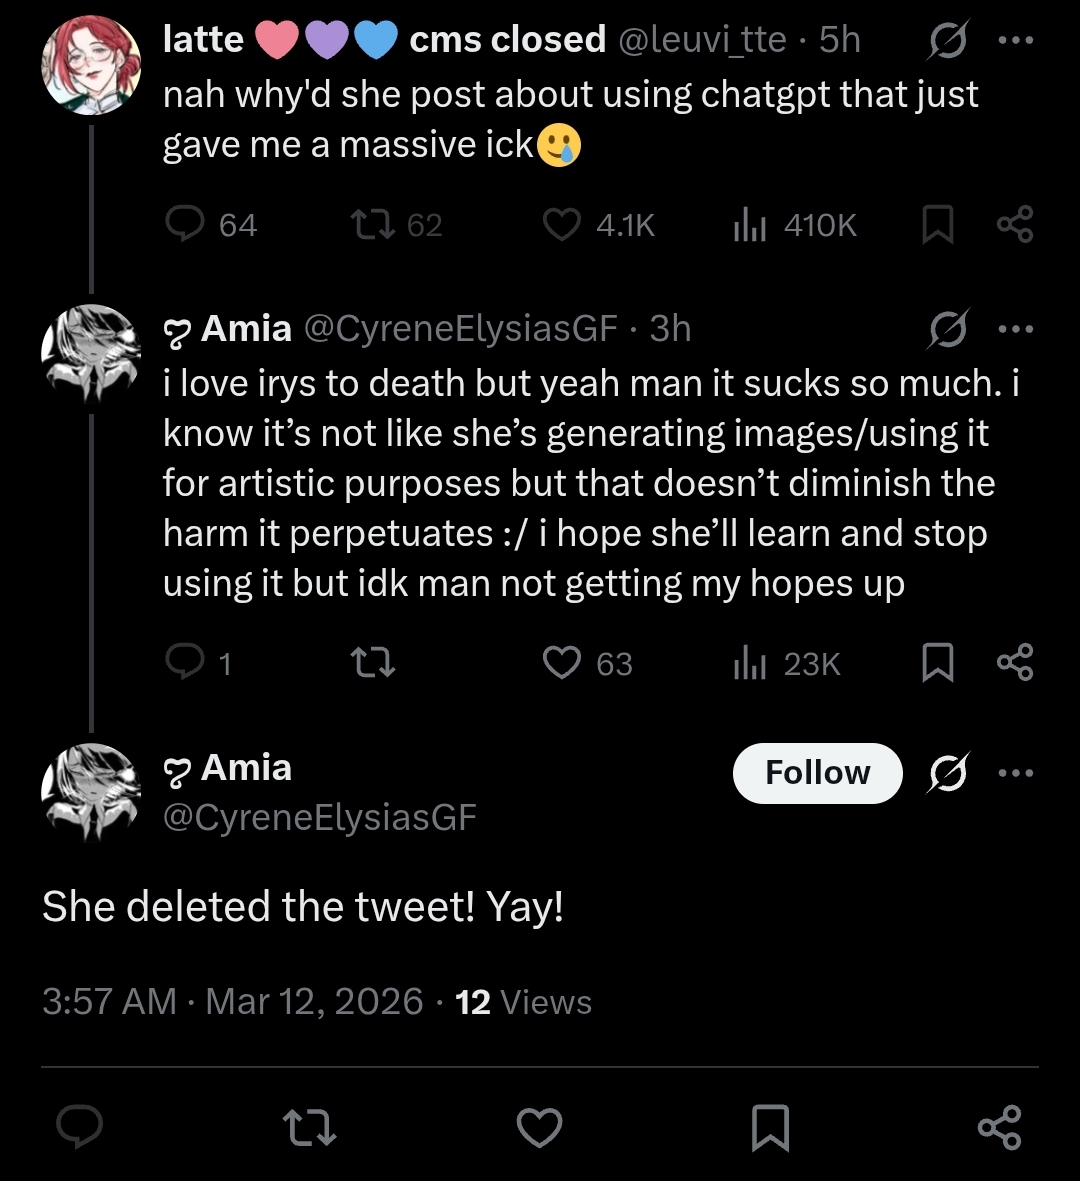Open replies on latte's ChatGPT post
The width and height of the screenshot is (1080, 1181).
point(185,225)
